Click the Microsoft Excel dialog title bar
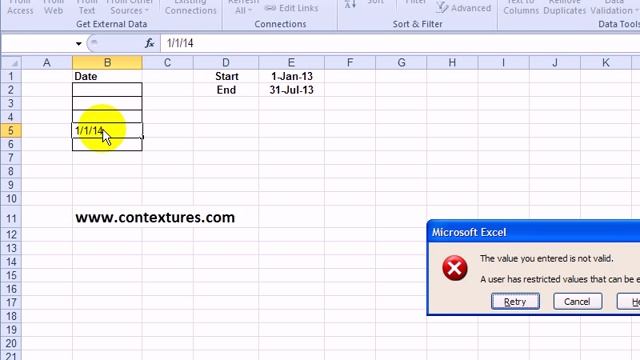640x360 pixels. tap(534, 232)
